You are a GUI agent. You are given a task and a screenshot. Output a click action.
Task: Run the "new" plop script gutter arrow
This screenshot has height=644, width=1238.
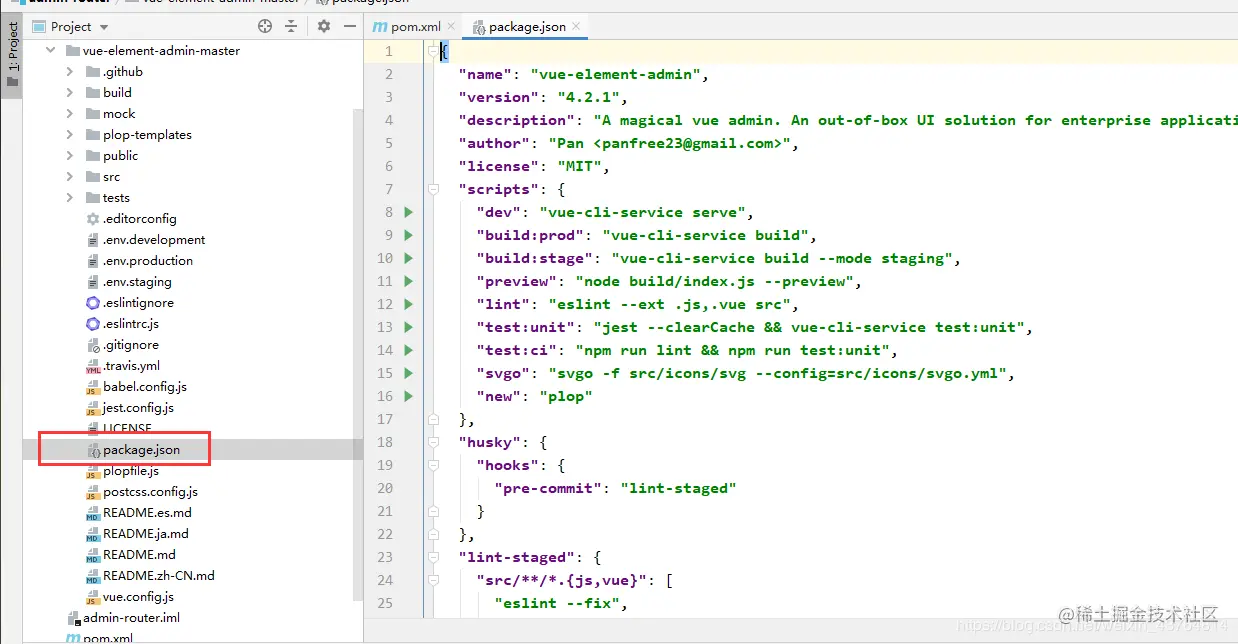pyautogui.click(x=408, y=396)
